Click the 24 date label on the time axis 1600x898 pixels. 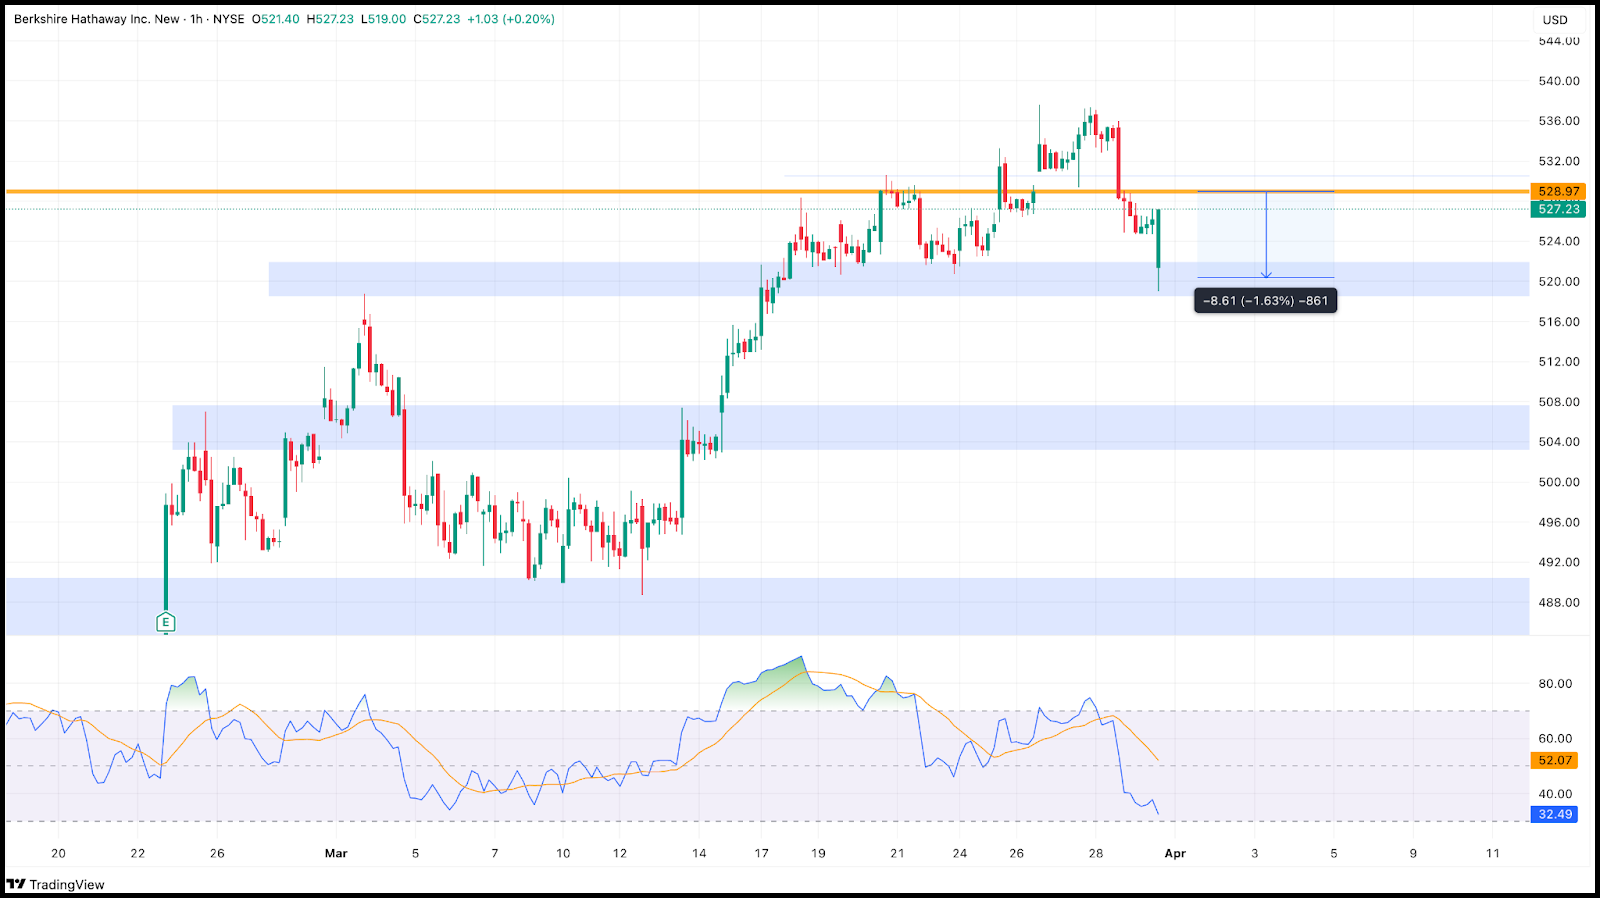[x=960, y=853]
